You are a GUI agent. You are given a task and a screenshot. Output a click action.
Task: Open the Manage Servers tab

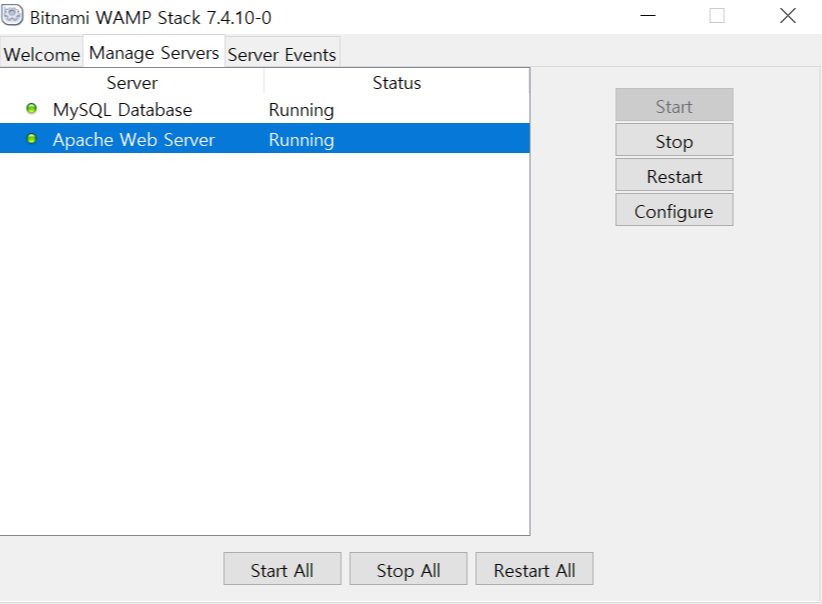point(154,52)
